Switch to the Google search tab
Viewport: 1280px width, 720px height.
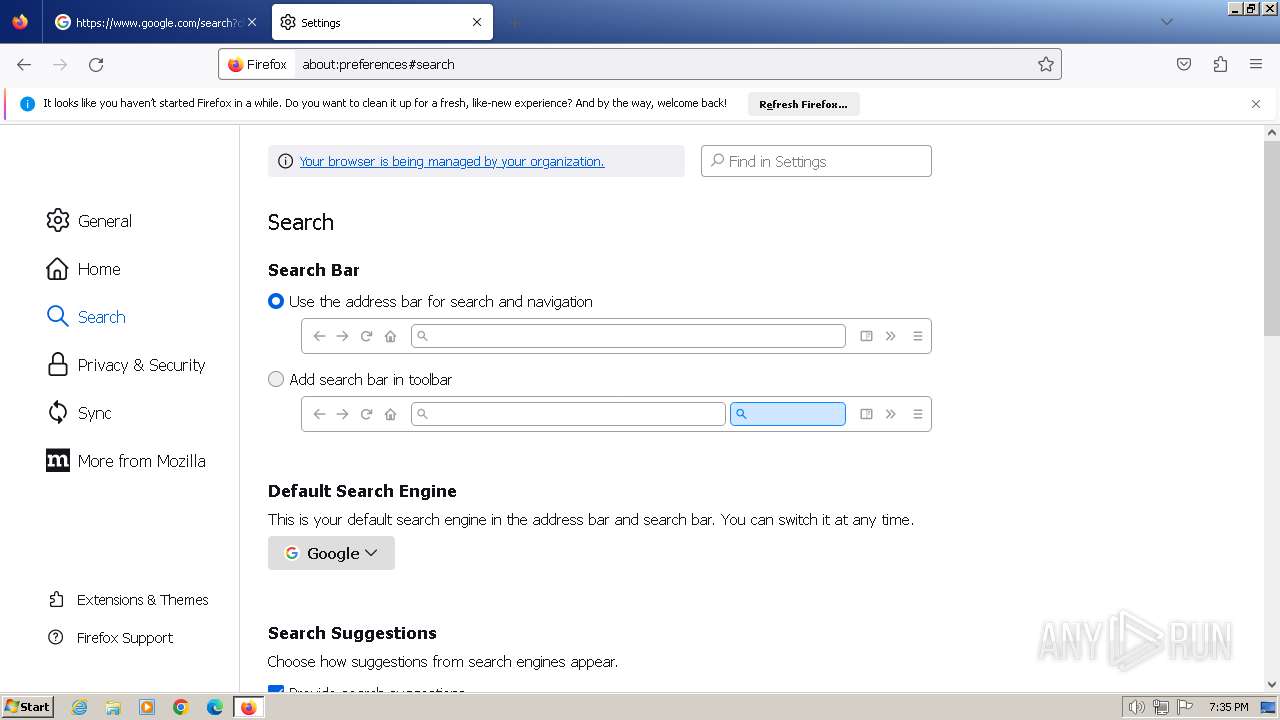(x=157, y=22)
